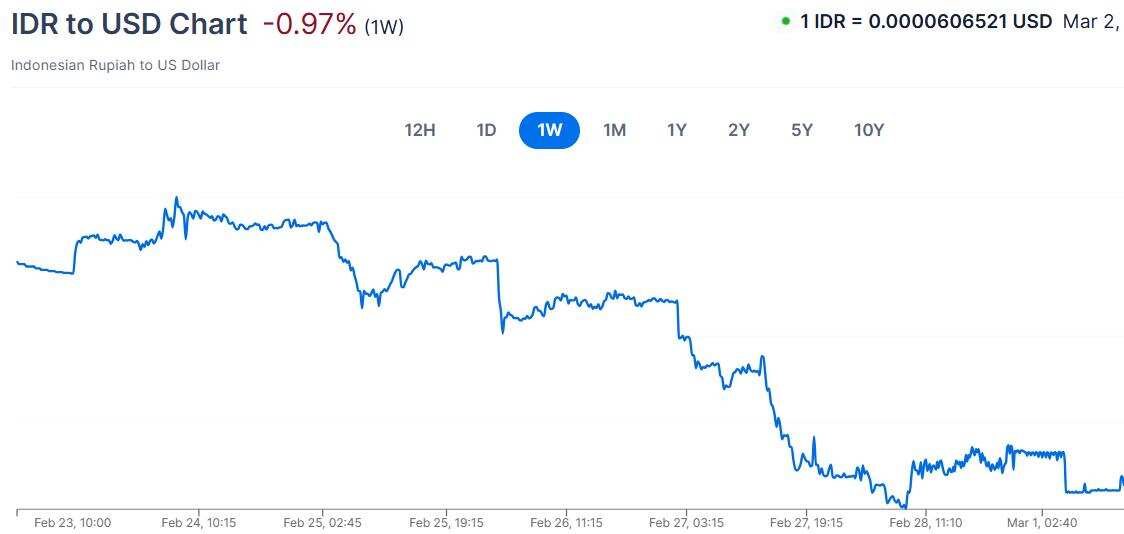1124x534 pixels.
Task: Click the green live status dot
Action: click(786, 20)
